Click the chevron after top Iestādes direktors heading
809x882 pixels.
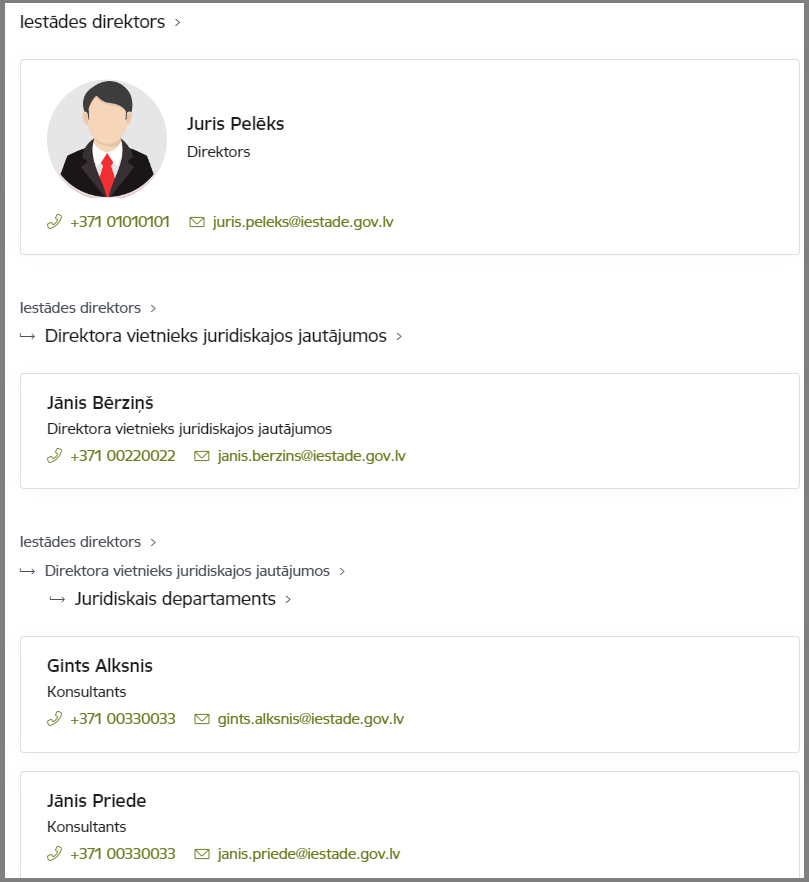(x=178, y=22)
